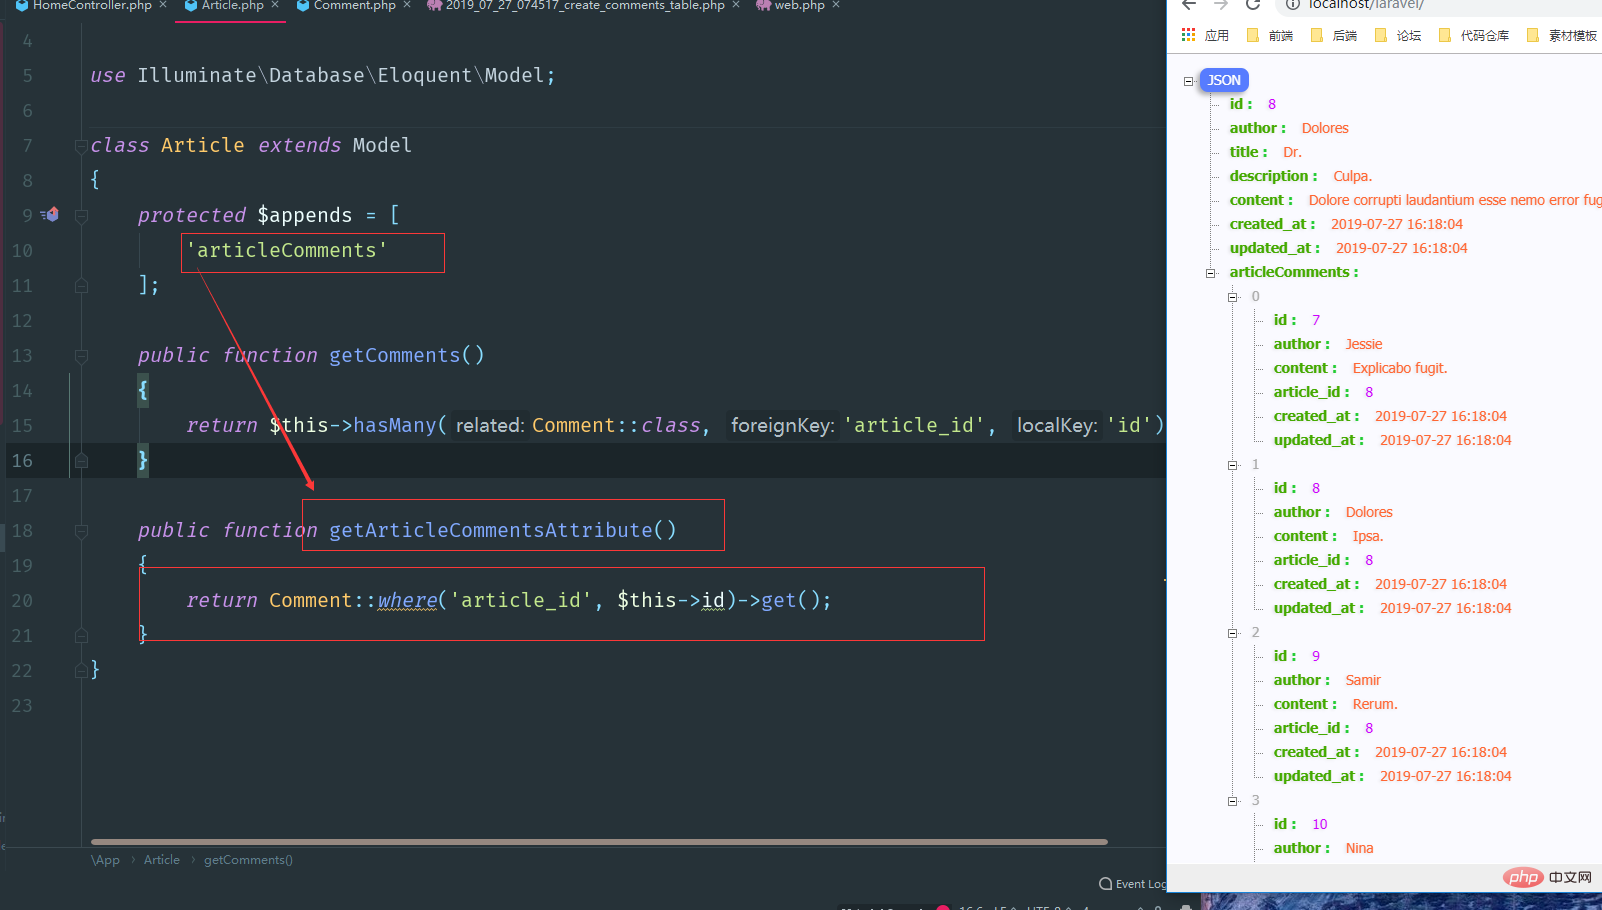Collapse comment item 2 in the JSON tree
This screenshot has height=910, width=1602.
(1233, 633)
